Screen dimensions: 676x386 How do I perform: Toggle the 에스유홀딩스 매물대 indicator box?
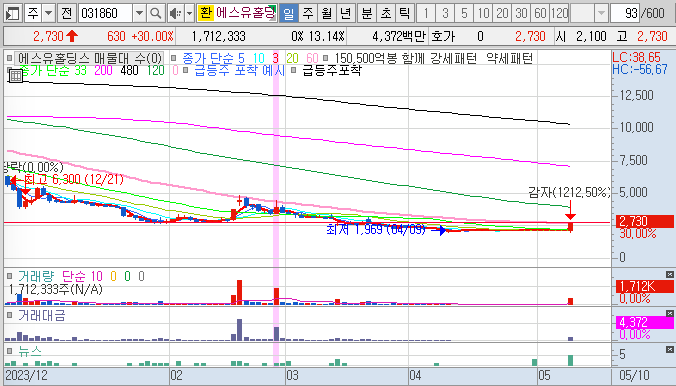tap(10, 57)
